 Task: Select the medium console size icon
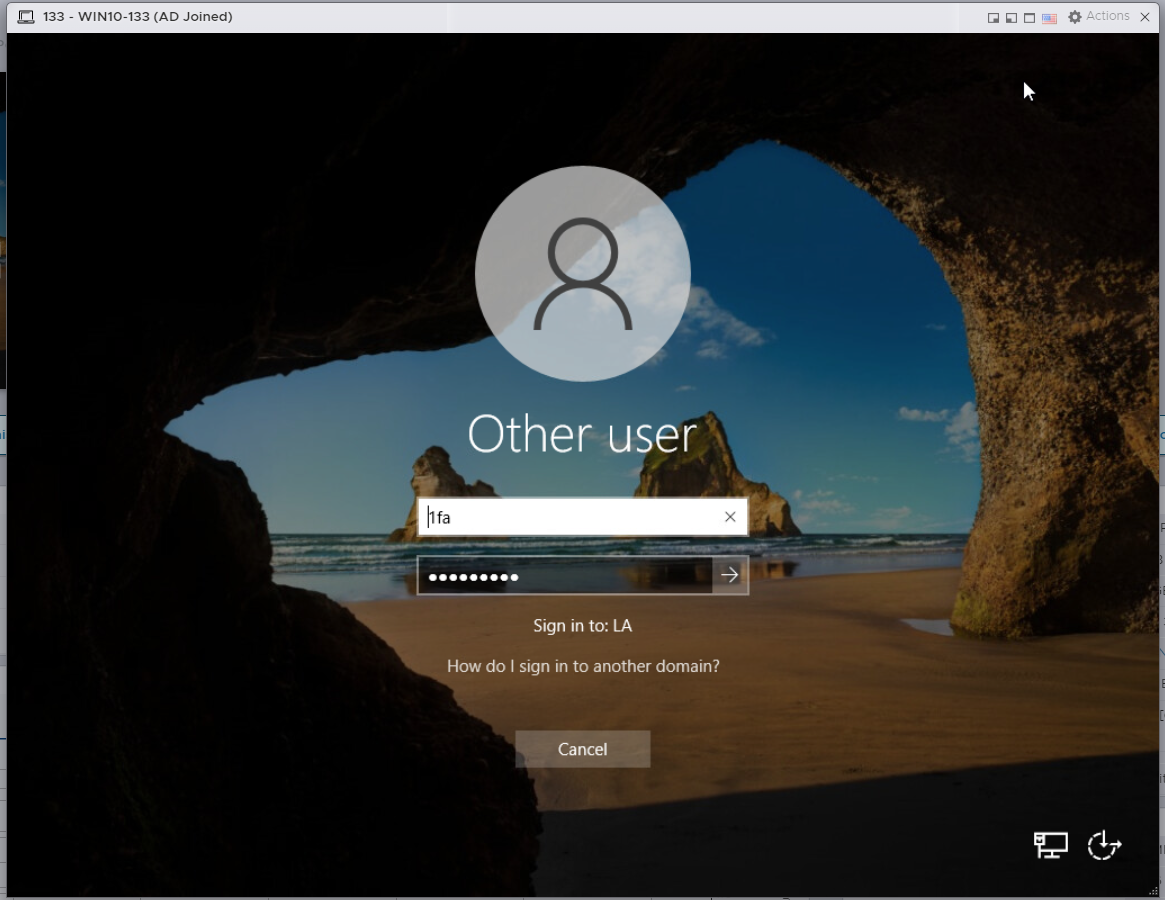pos(1011,18)
